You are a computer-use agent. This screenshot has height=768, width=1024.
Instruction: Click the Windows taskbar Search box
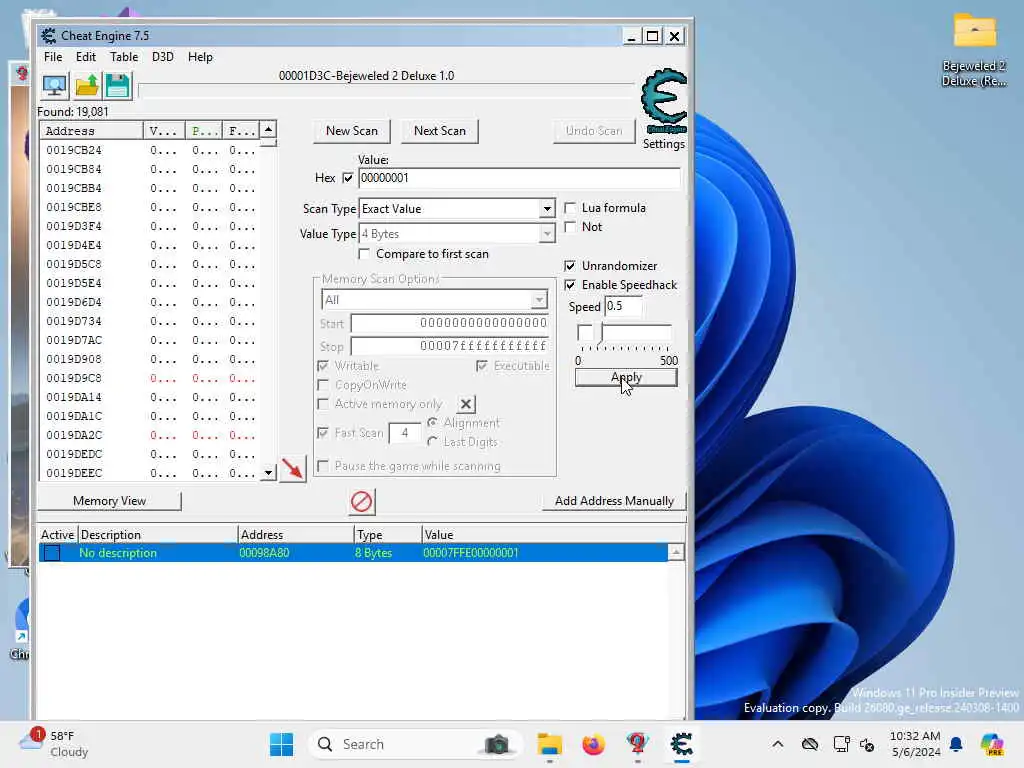click(x=415, y=744)
